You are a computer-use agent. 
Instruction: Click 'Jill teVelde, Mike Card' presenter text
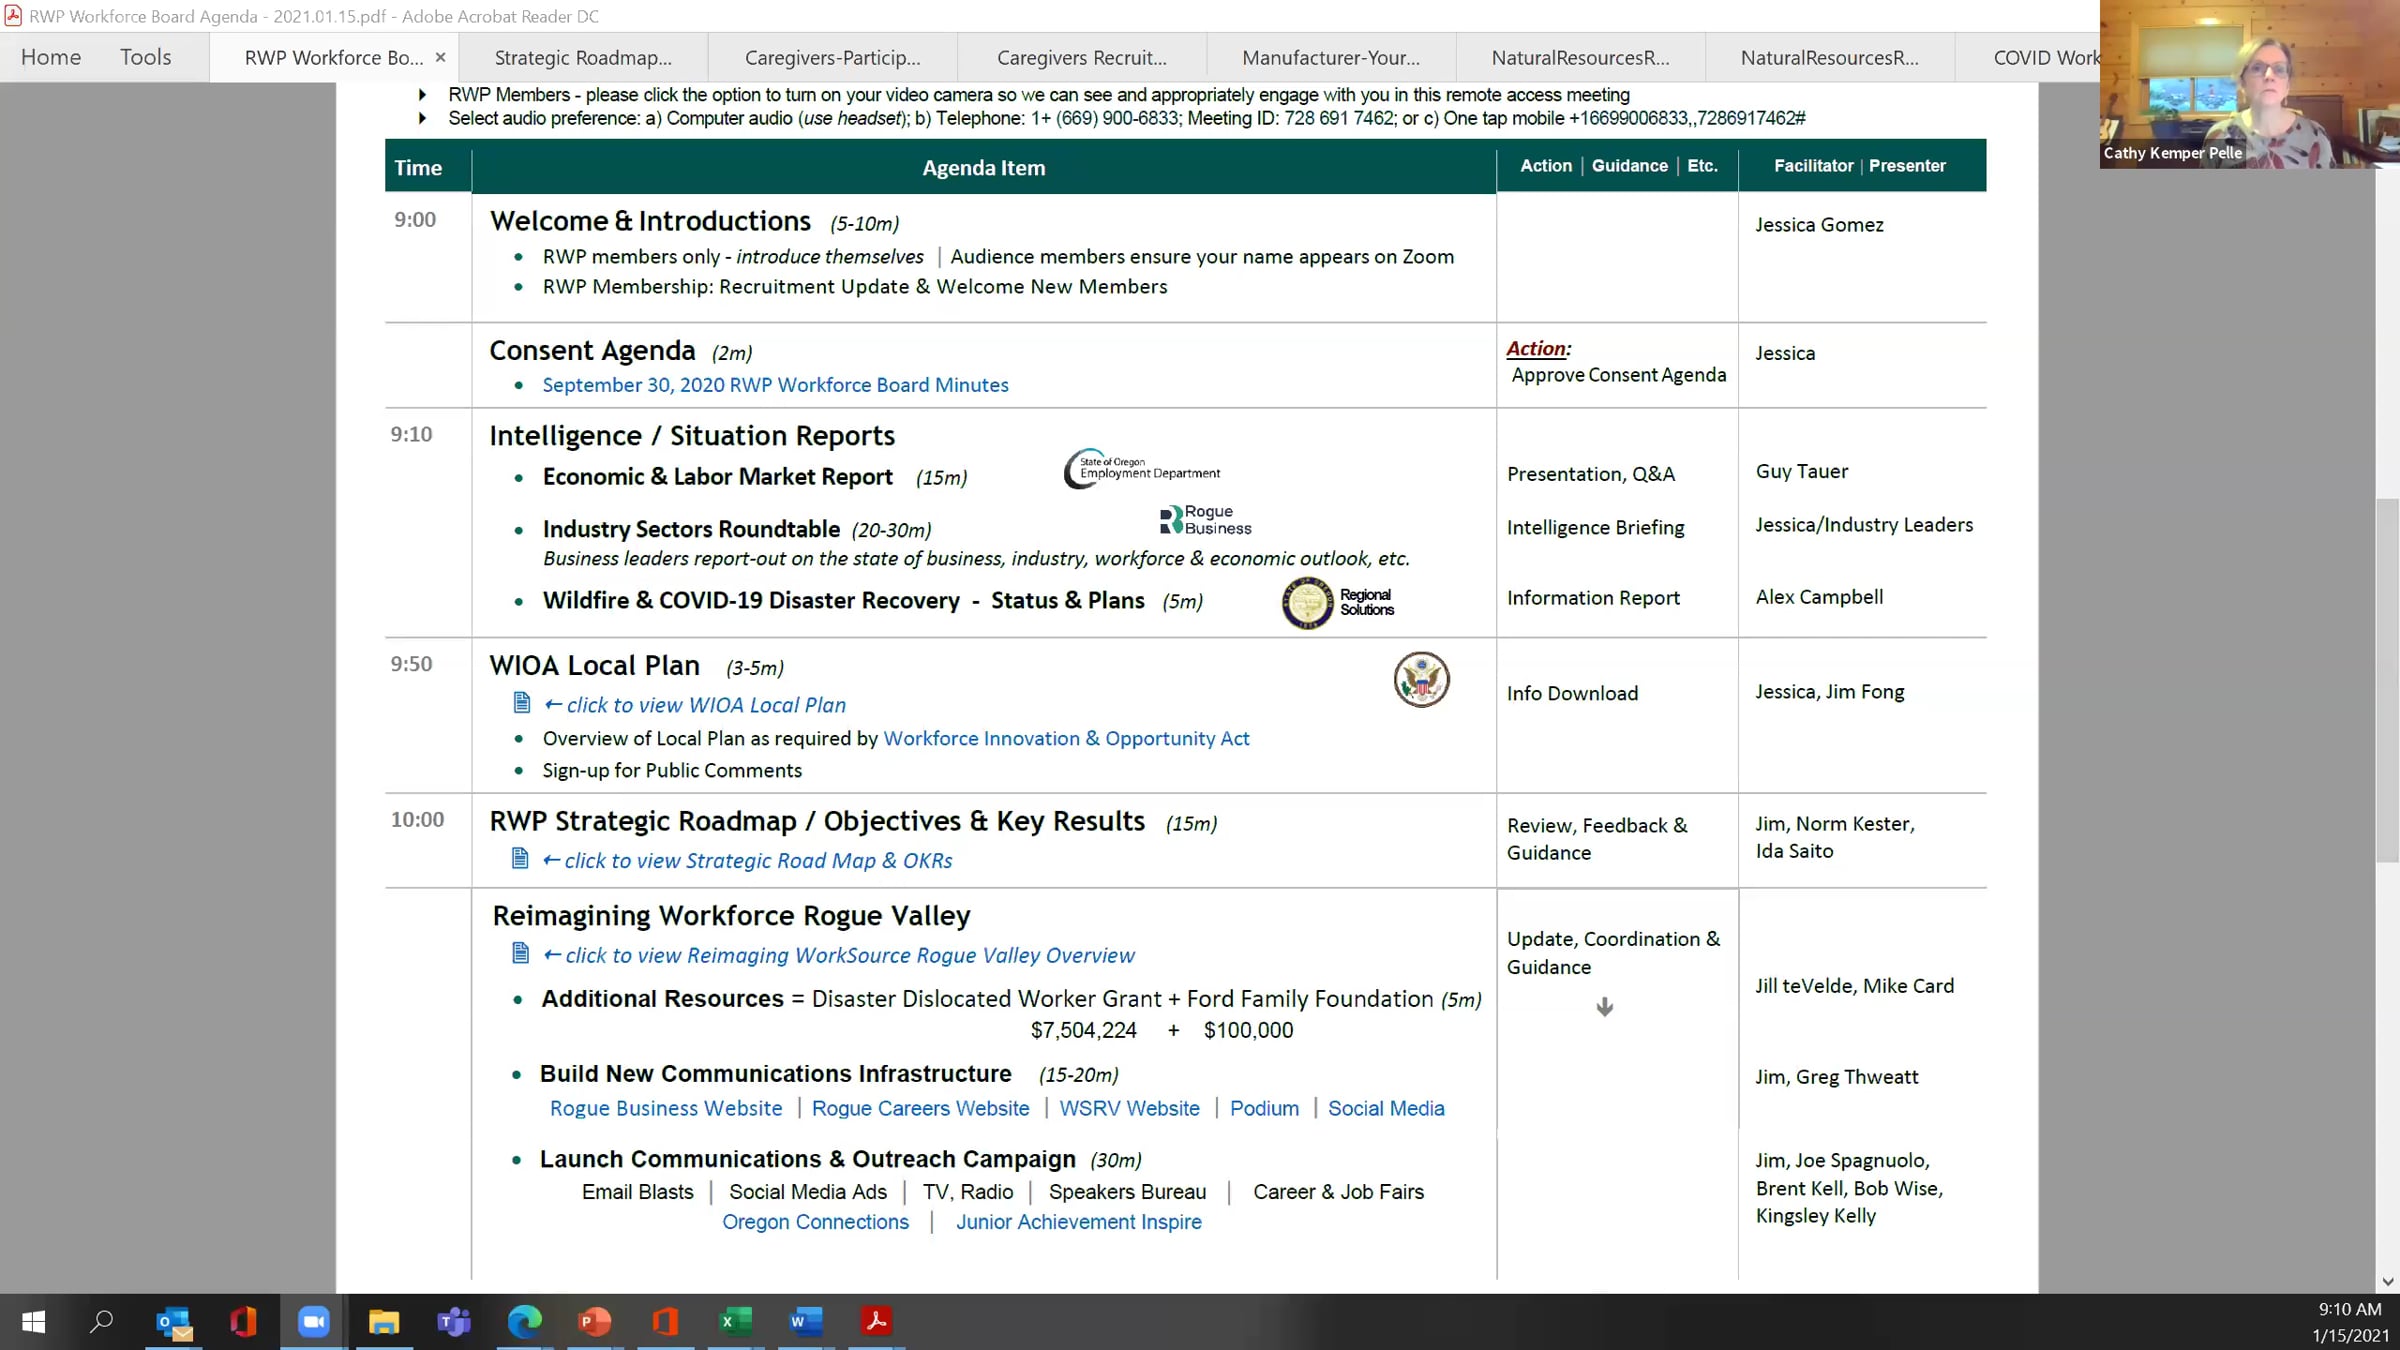pyautogui.click(x=1854, y=986)
